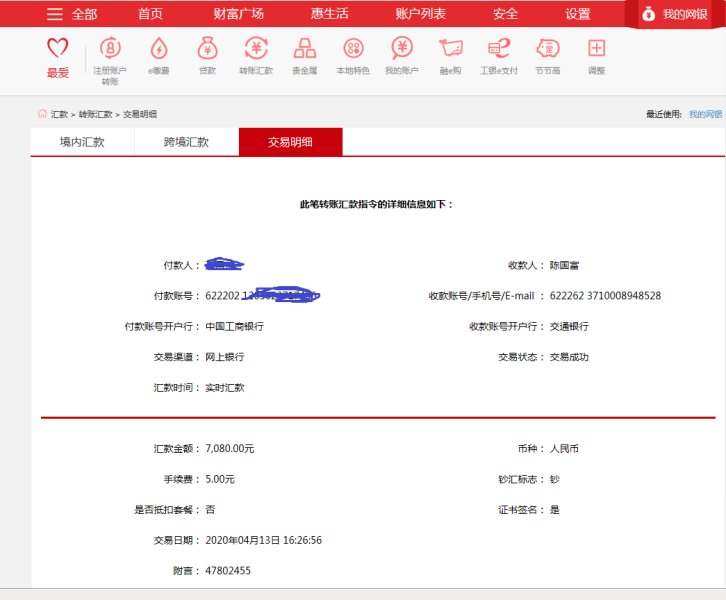The width and height of the screenshot is (726, 600).
Task: Click the 最爱 heart icon
Action: [58, 50]
